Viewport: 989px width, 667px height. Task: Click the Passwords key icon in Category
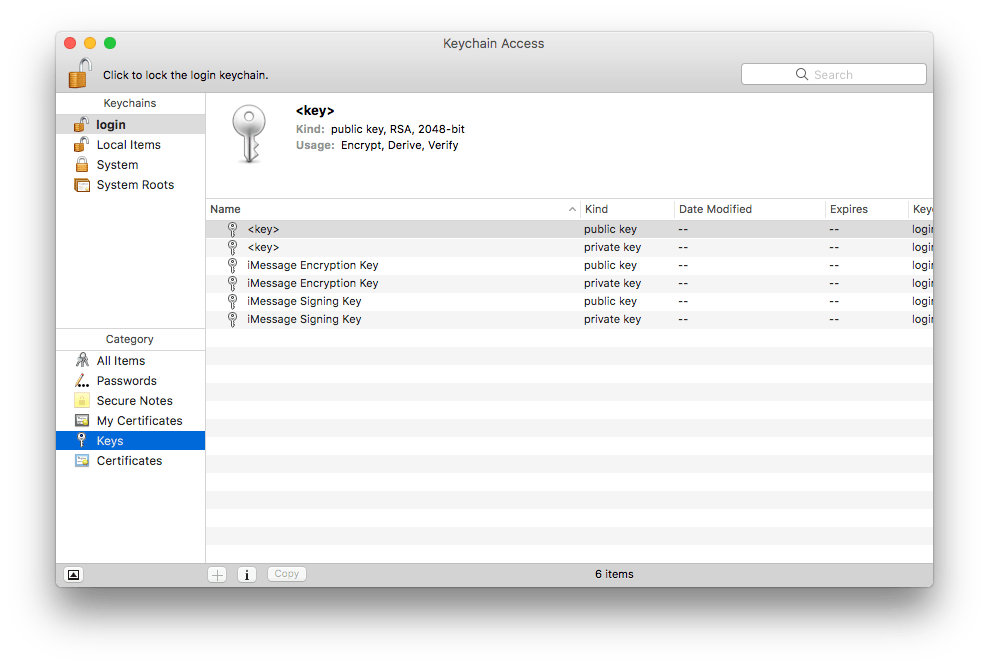tap(81, 380)
